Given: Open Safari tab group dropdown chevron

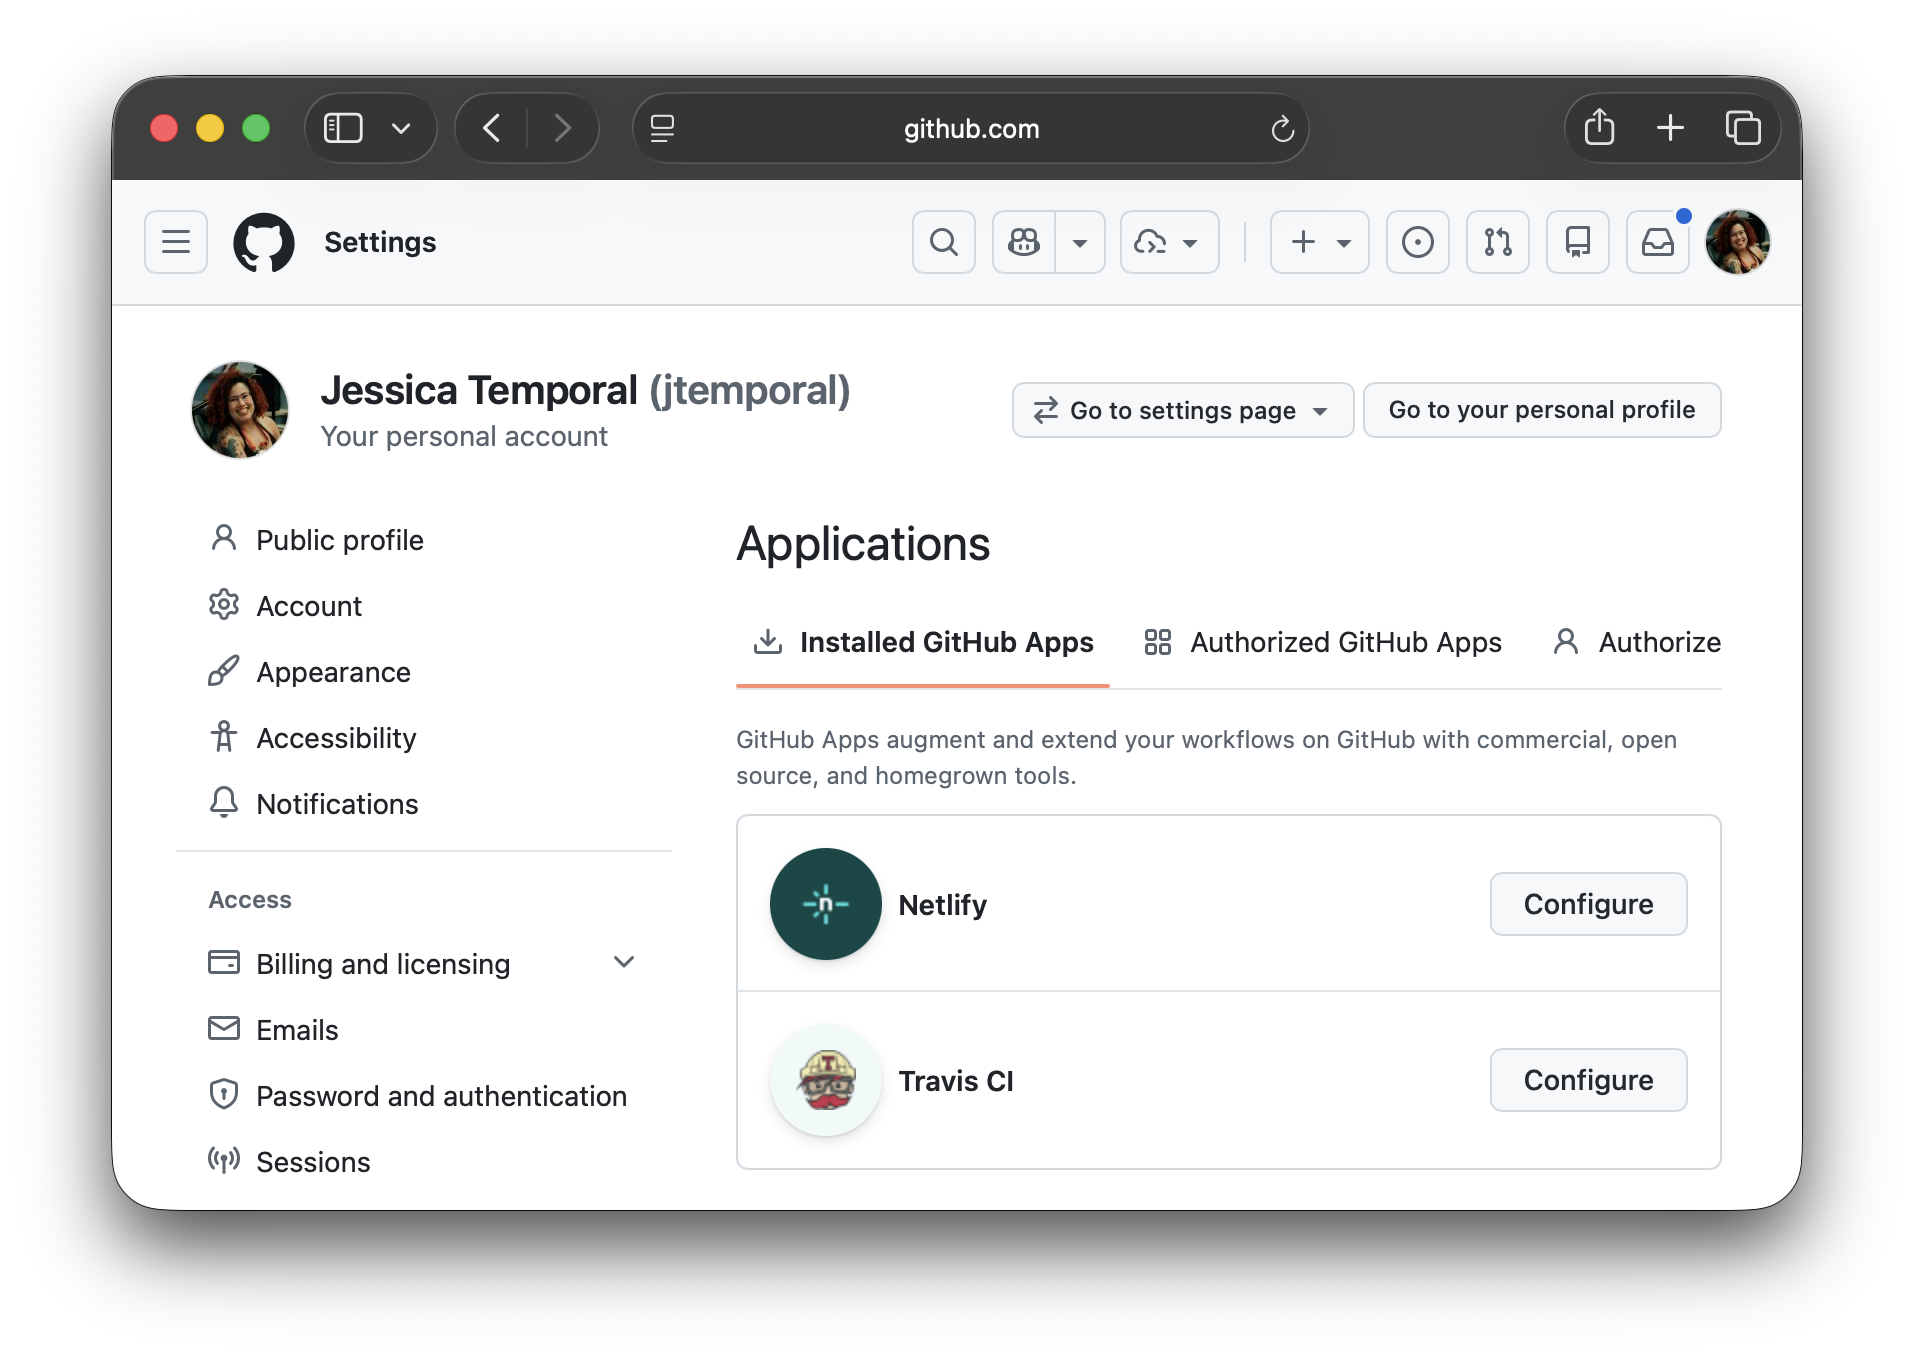Looking at the screenshot, I should click(401, 128).
